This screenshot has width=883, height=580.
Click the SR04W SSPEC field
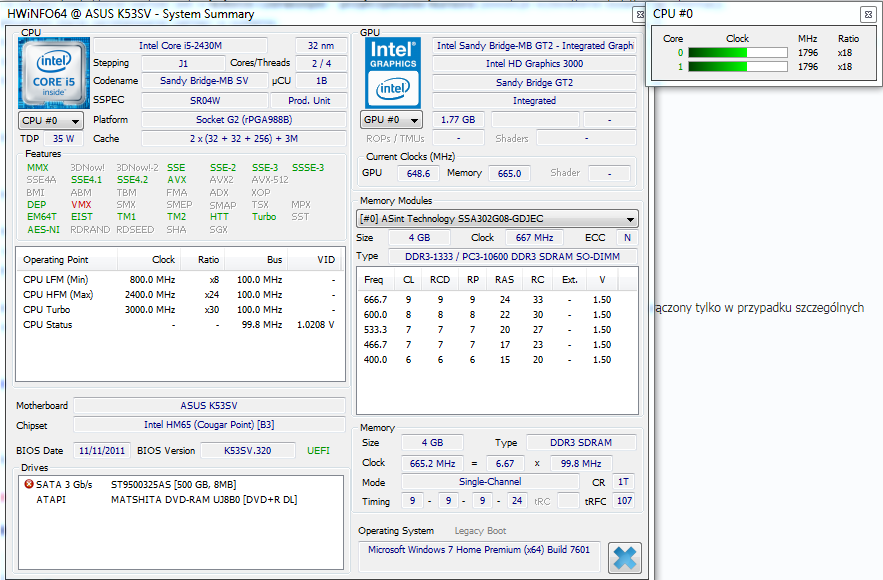coord(205,101)
